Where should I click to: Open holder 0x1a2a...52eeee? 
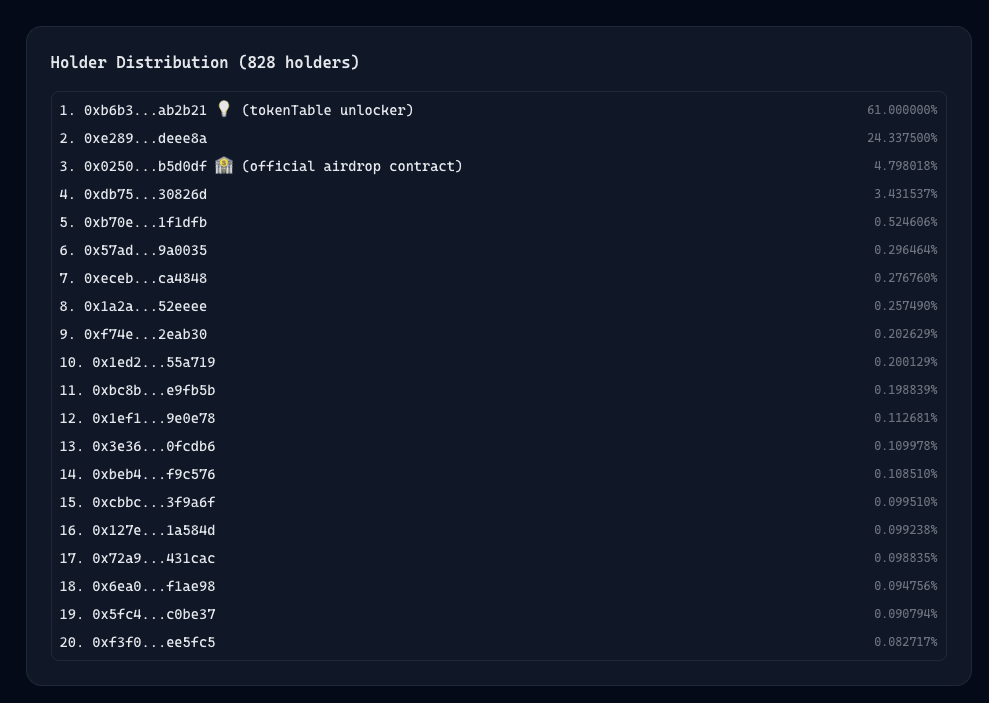tap(145, 306)
